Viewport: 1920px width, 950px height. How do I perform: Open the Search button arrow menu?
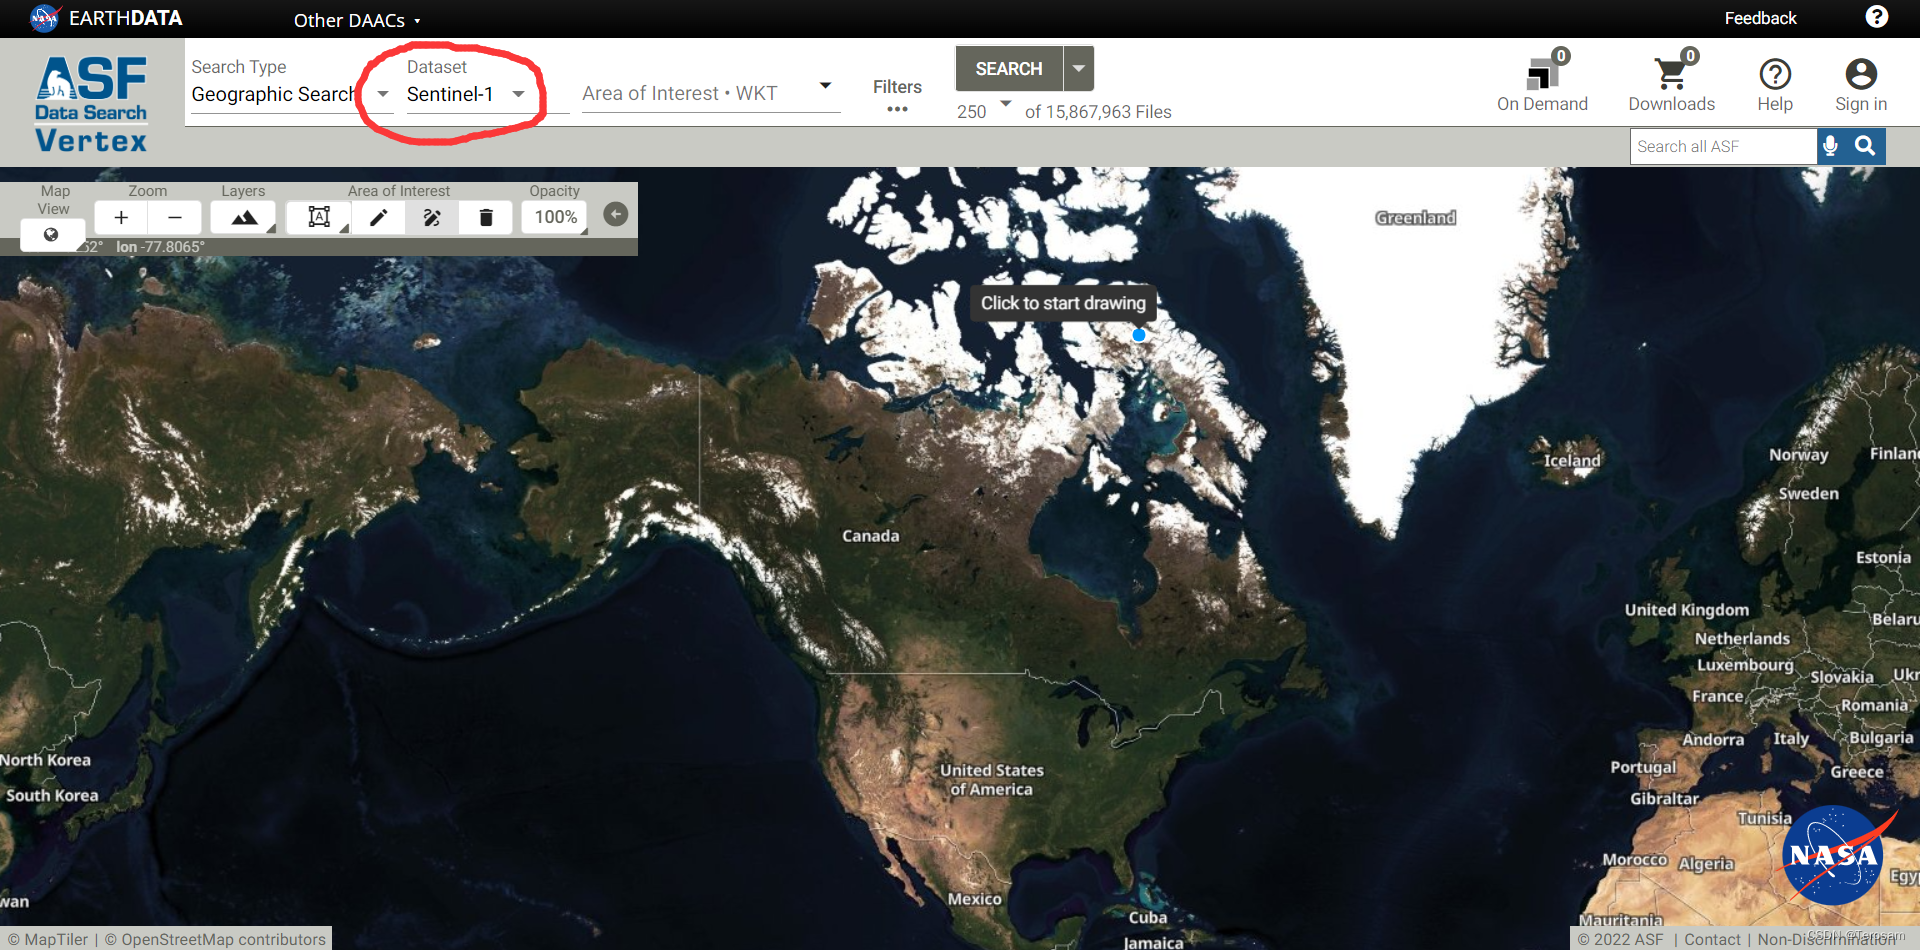point(1078,68)
